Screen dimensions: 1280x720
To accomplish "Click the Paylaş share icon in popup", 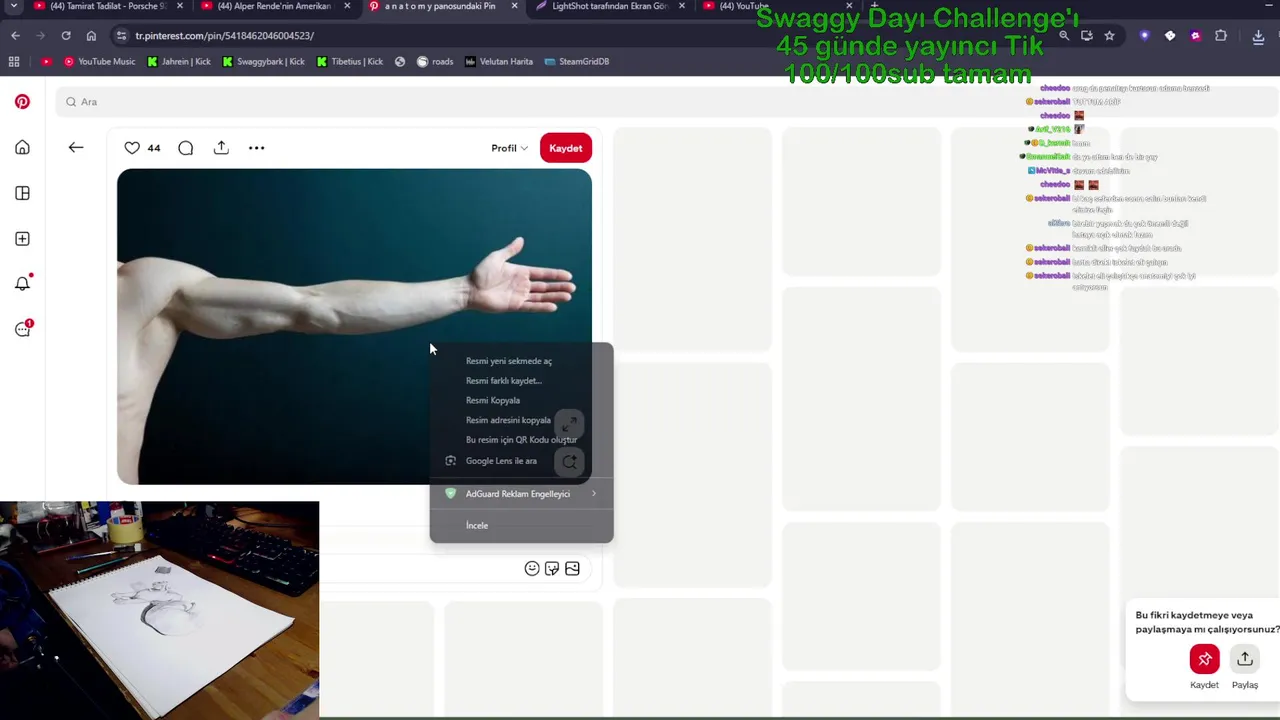I will pyautogui.click(x=1245, y=659).
